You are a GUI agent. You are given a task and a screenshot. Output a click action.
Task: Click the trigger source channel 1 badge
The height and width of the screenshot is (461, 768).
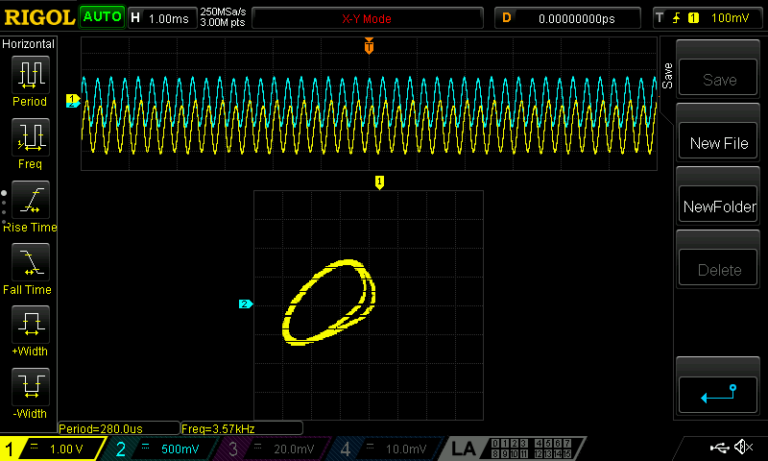pos(693,18)
